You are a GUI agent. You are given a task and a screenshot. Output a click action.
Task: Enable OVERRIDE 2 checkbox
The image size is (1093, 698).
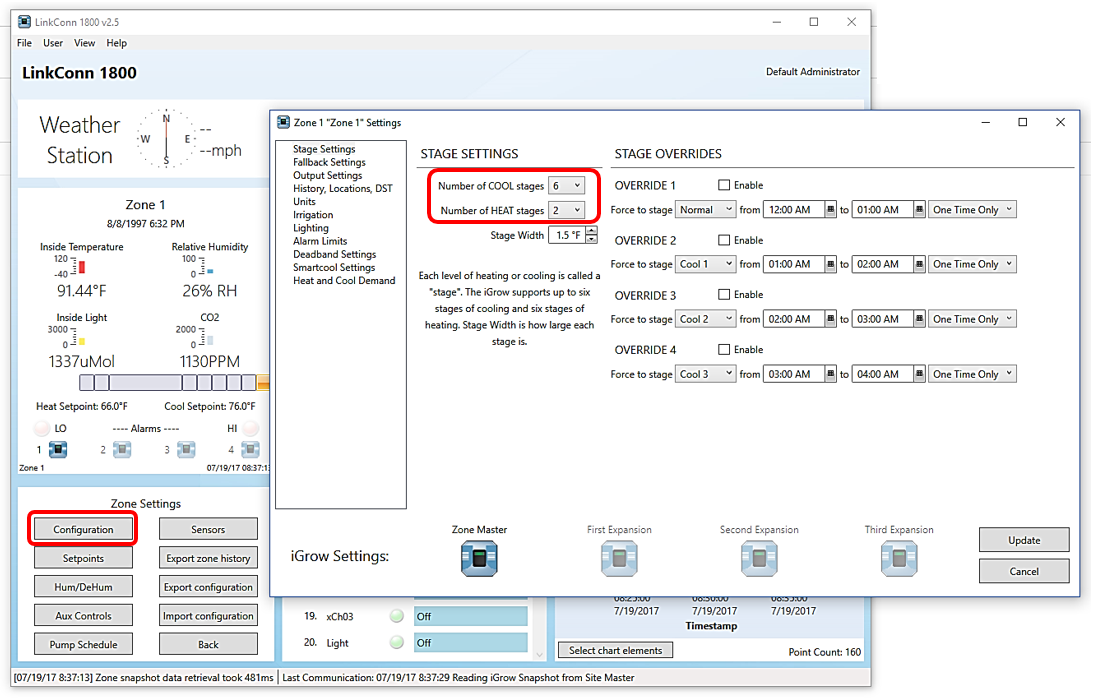pyautogui.click(x=724, y=240)
